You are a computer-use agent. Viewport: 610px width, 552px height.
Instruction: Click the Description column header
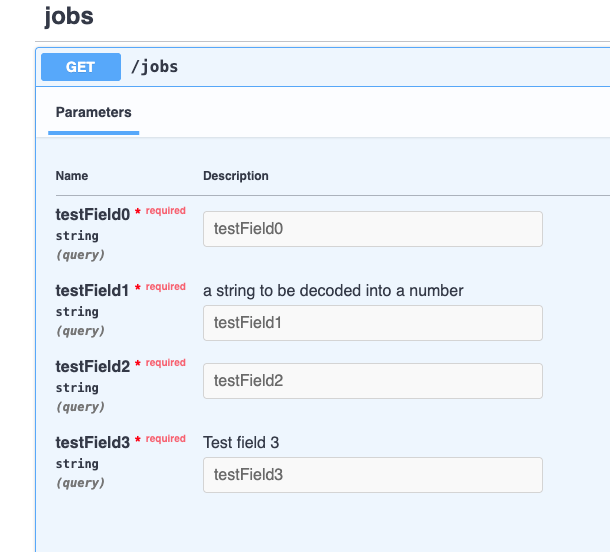236,176
